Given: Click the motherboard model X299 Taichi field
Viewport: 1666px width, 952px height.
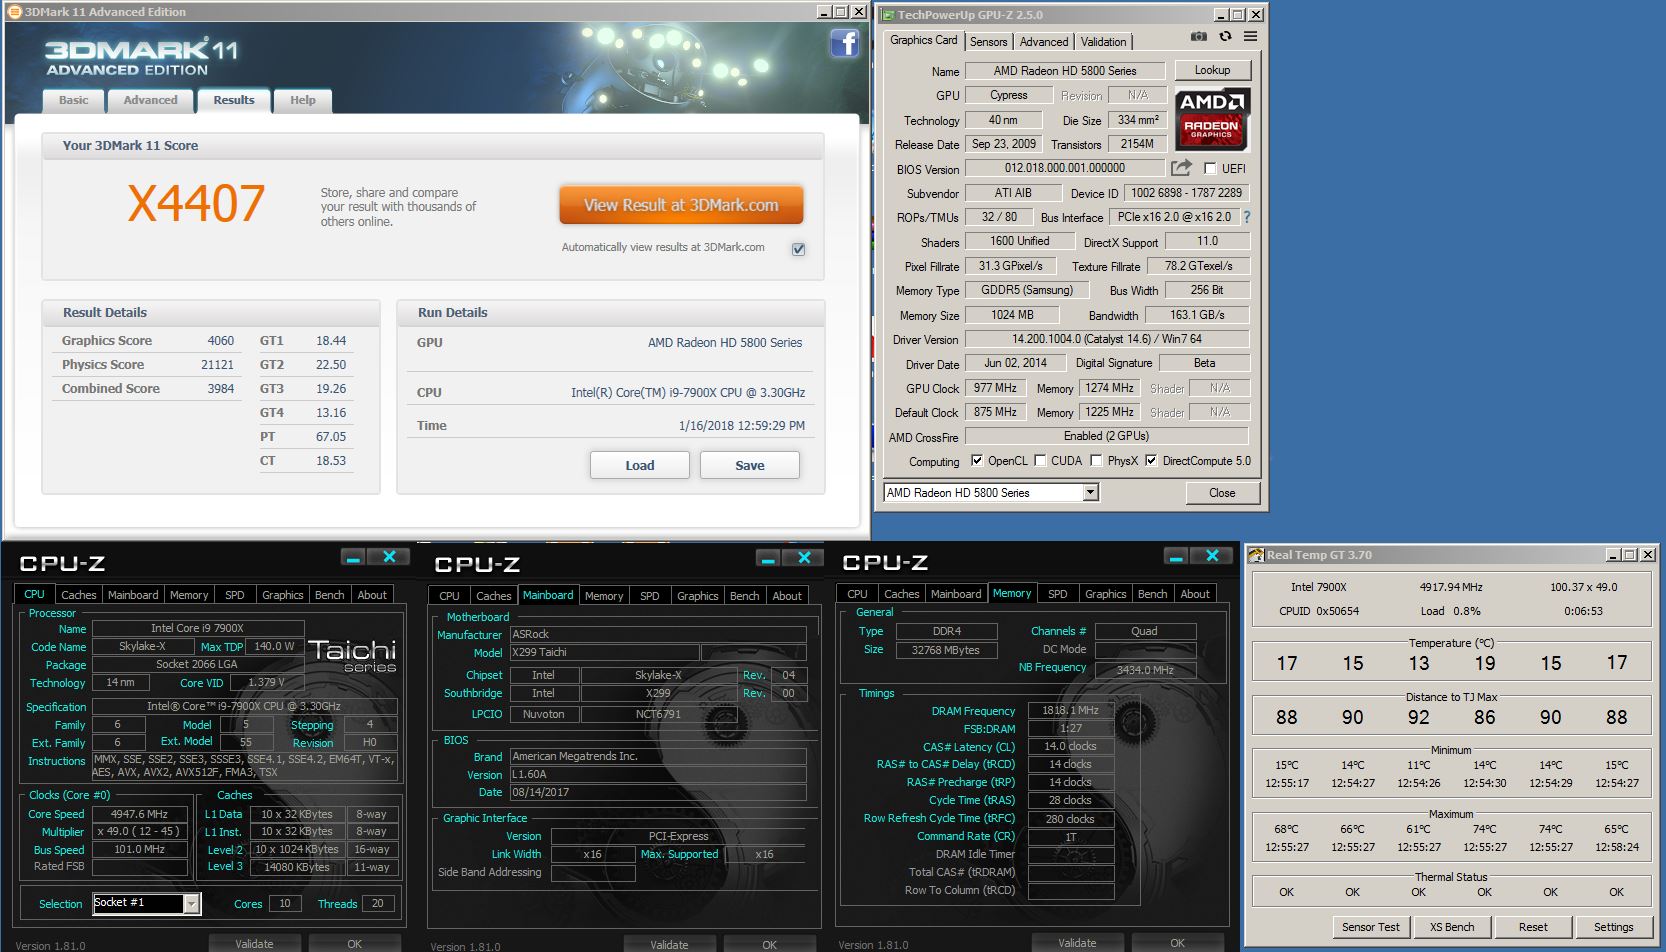Looking at the screenshot, I should pos(604,652).
